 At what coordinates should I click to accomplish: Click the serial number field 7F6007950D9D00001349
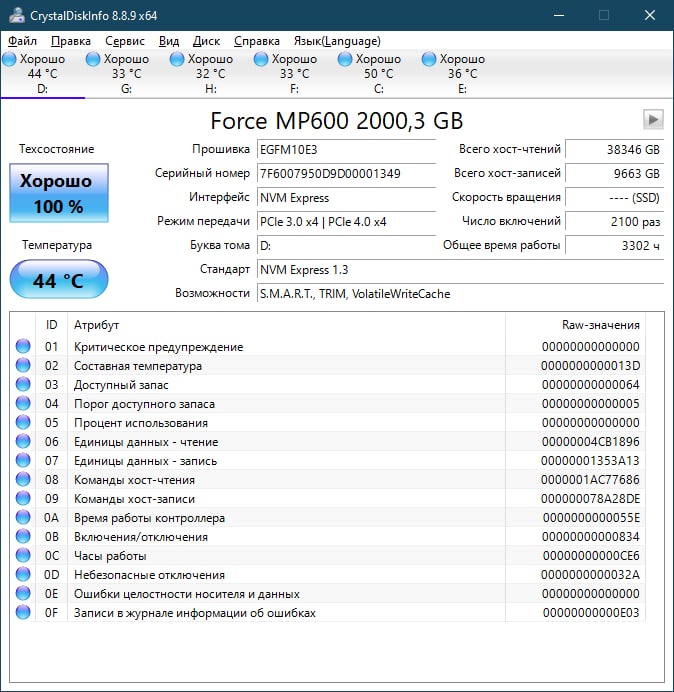[x=346, y=173]
